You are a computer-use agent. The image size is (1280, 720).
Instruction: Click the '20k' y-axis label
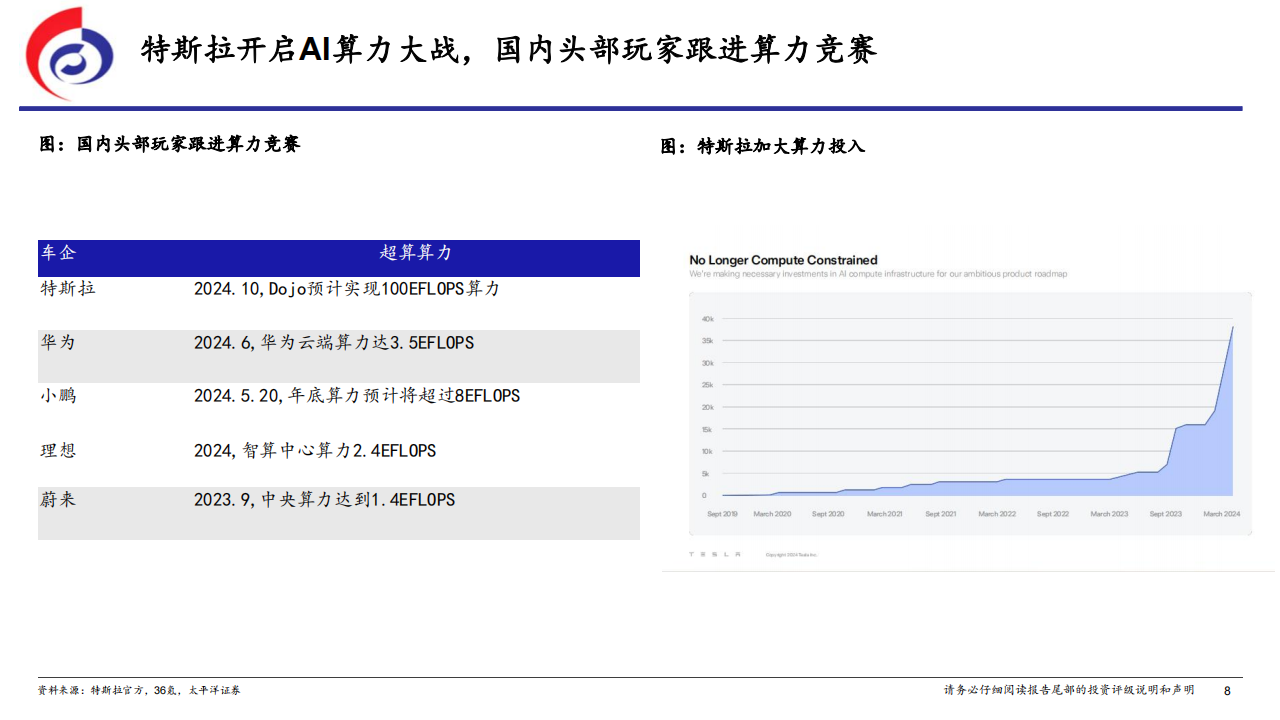[x=707, y=407]
